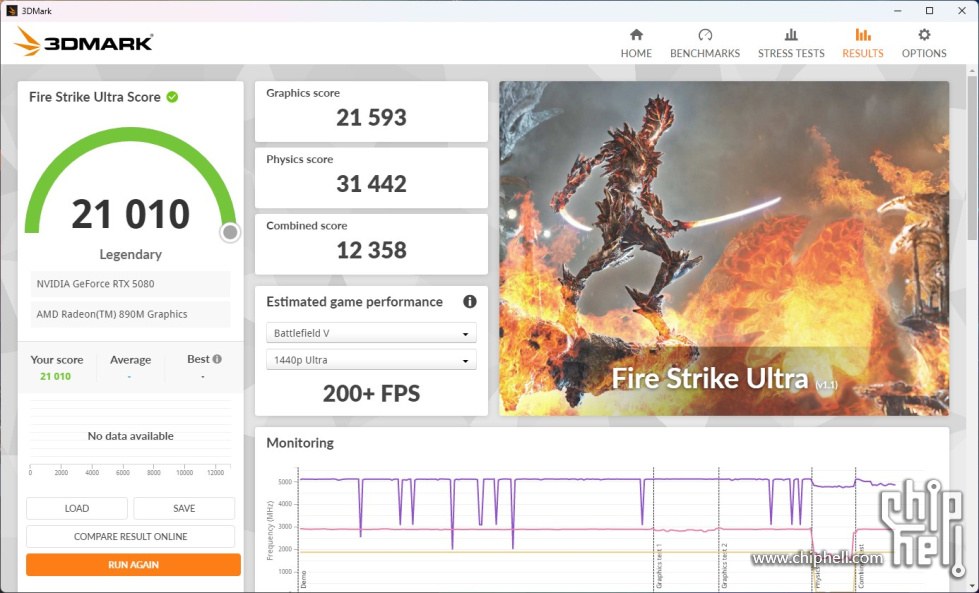Click the AMD Radeon(TM) 890M Graphics field
The height and width of the screenshot is (593, 979).
pyautogui.click(x=130, y=314)
